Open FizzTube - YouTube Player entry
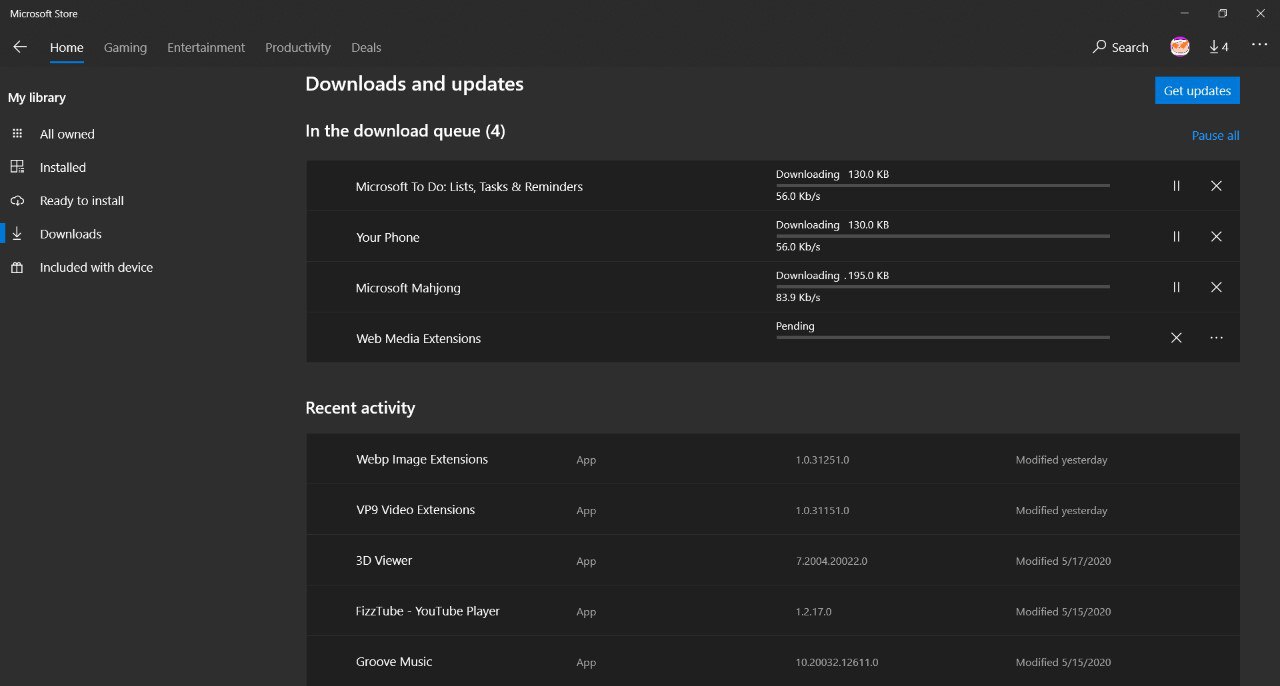This screenshot has height=686, width=1280. (773, 611)
